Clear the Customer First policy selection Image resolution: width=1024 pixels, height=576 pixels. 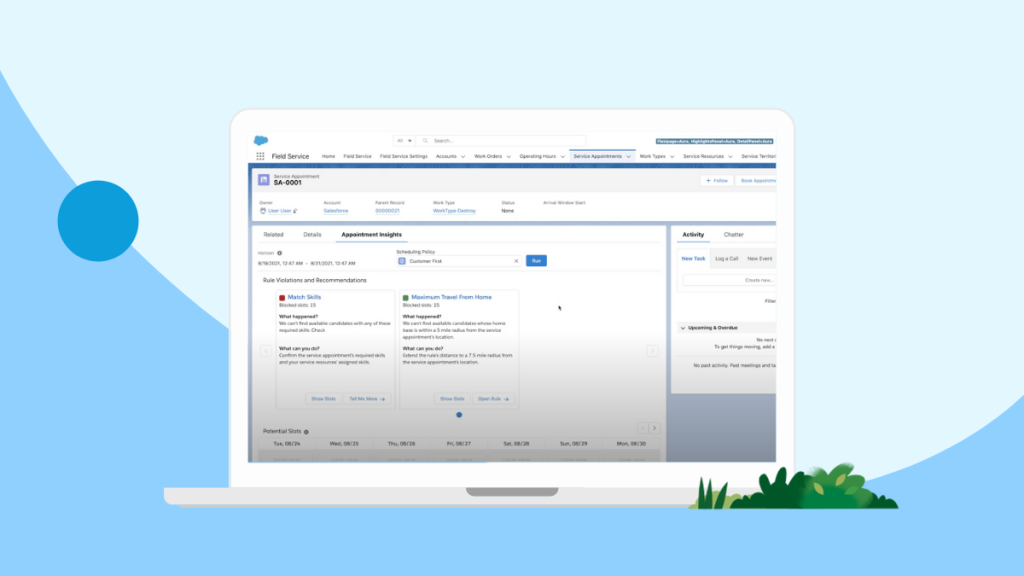tap(516, 261)
